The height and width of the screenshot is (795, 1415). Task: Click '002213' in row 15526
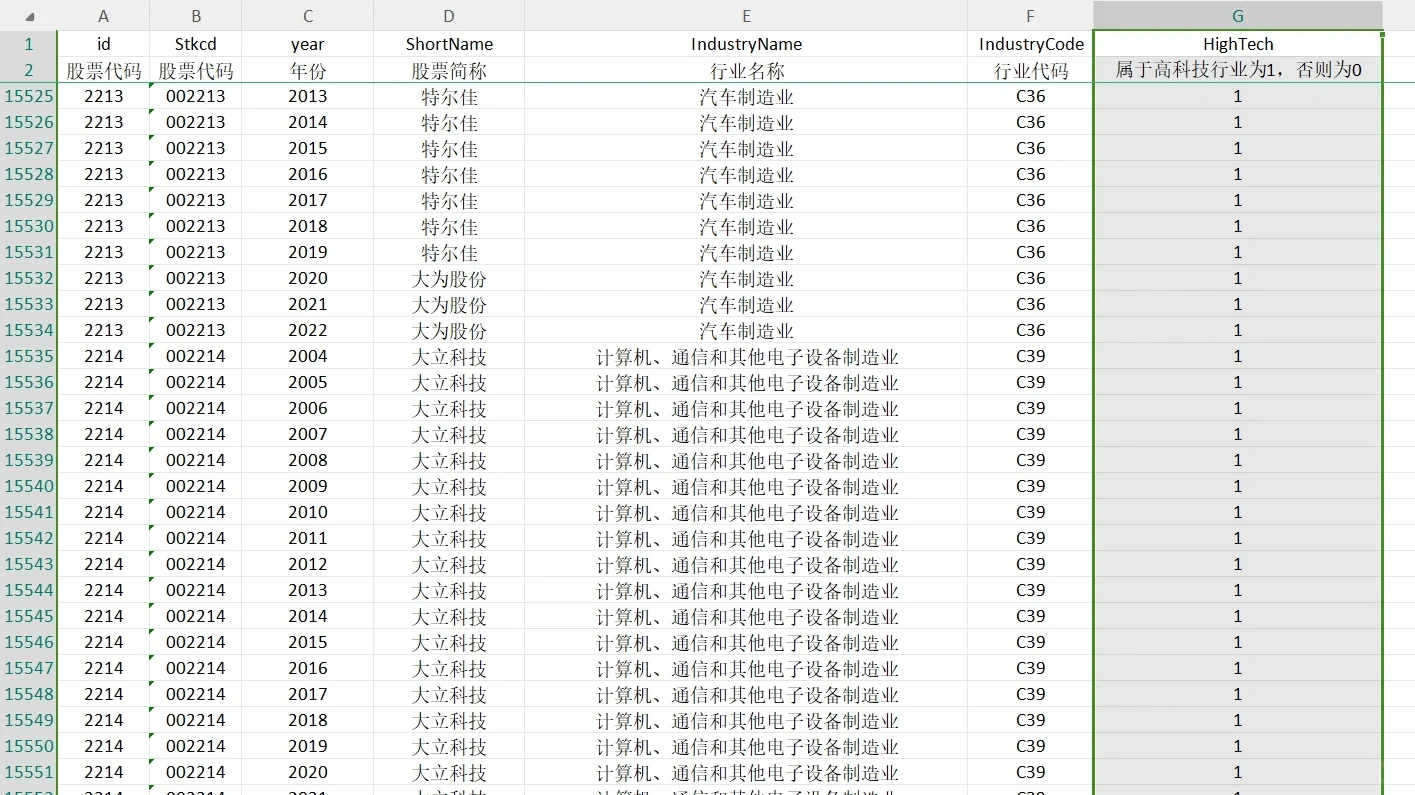click(x=195, y=122)
